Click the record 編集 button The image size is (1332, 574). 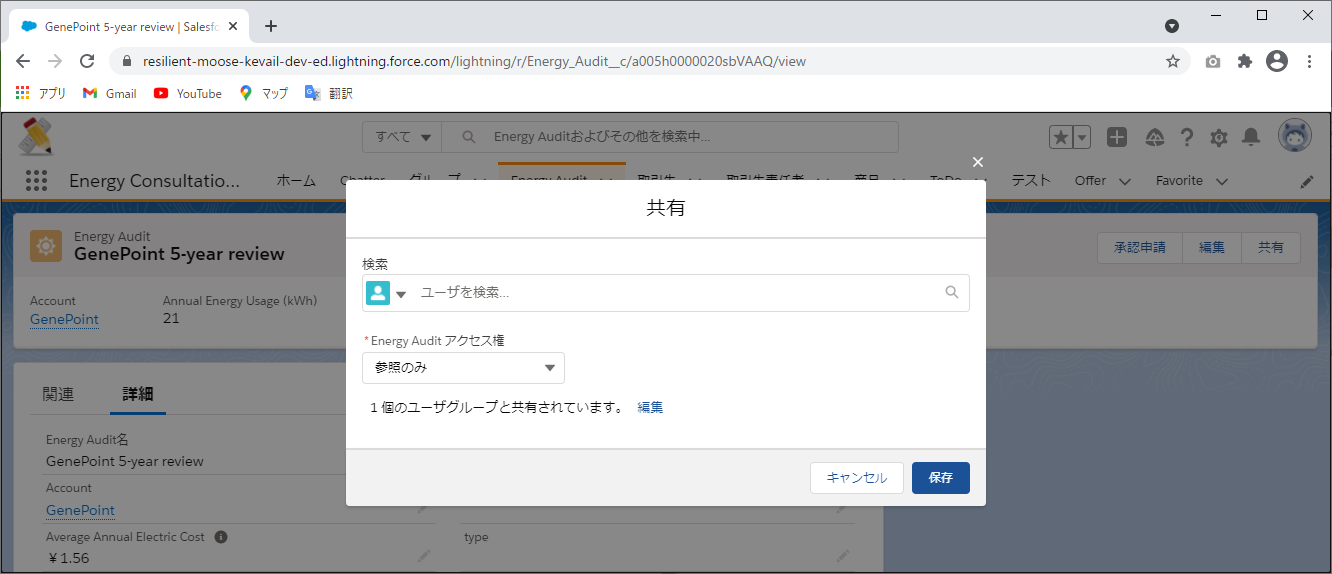[x=1212, y=247]
